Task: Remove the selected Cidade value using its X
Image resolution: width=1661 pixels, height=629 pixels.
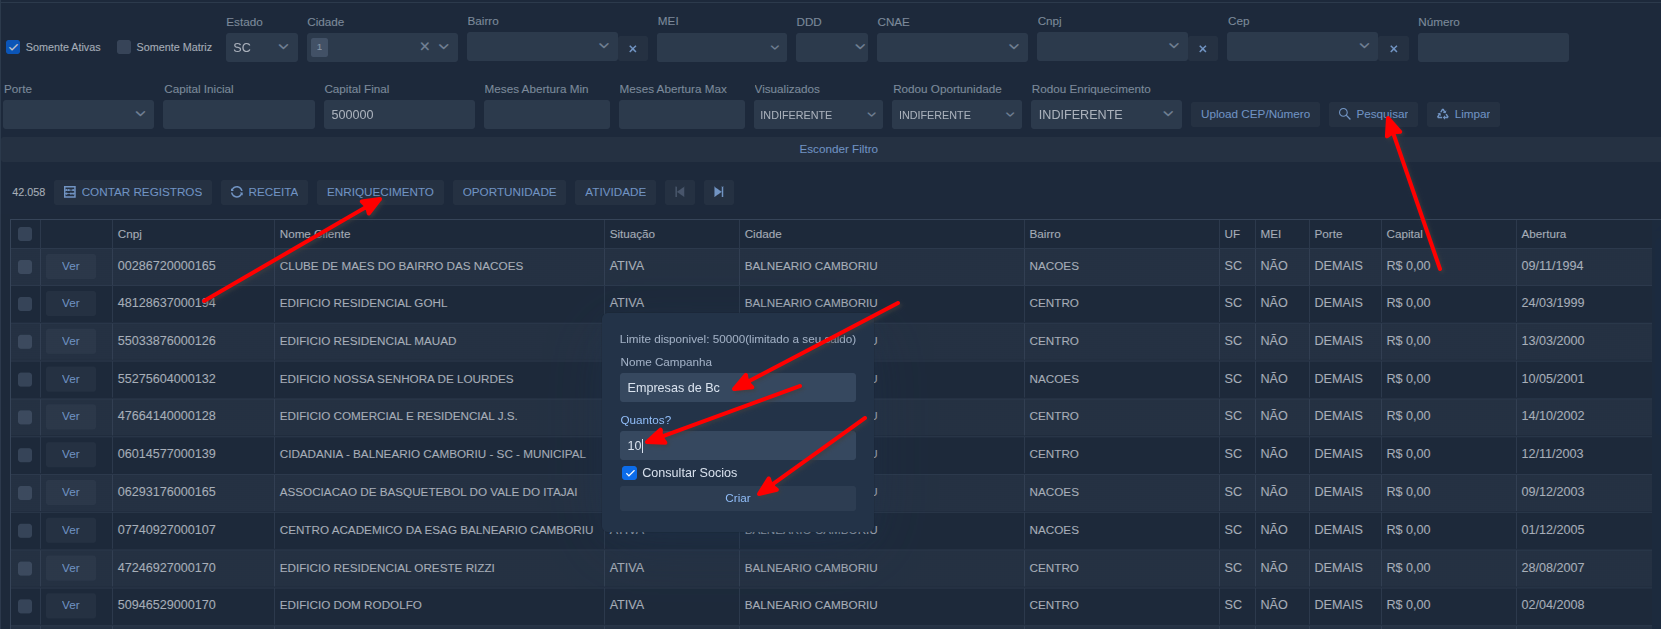Action: [x=425, y=47]
